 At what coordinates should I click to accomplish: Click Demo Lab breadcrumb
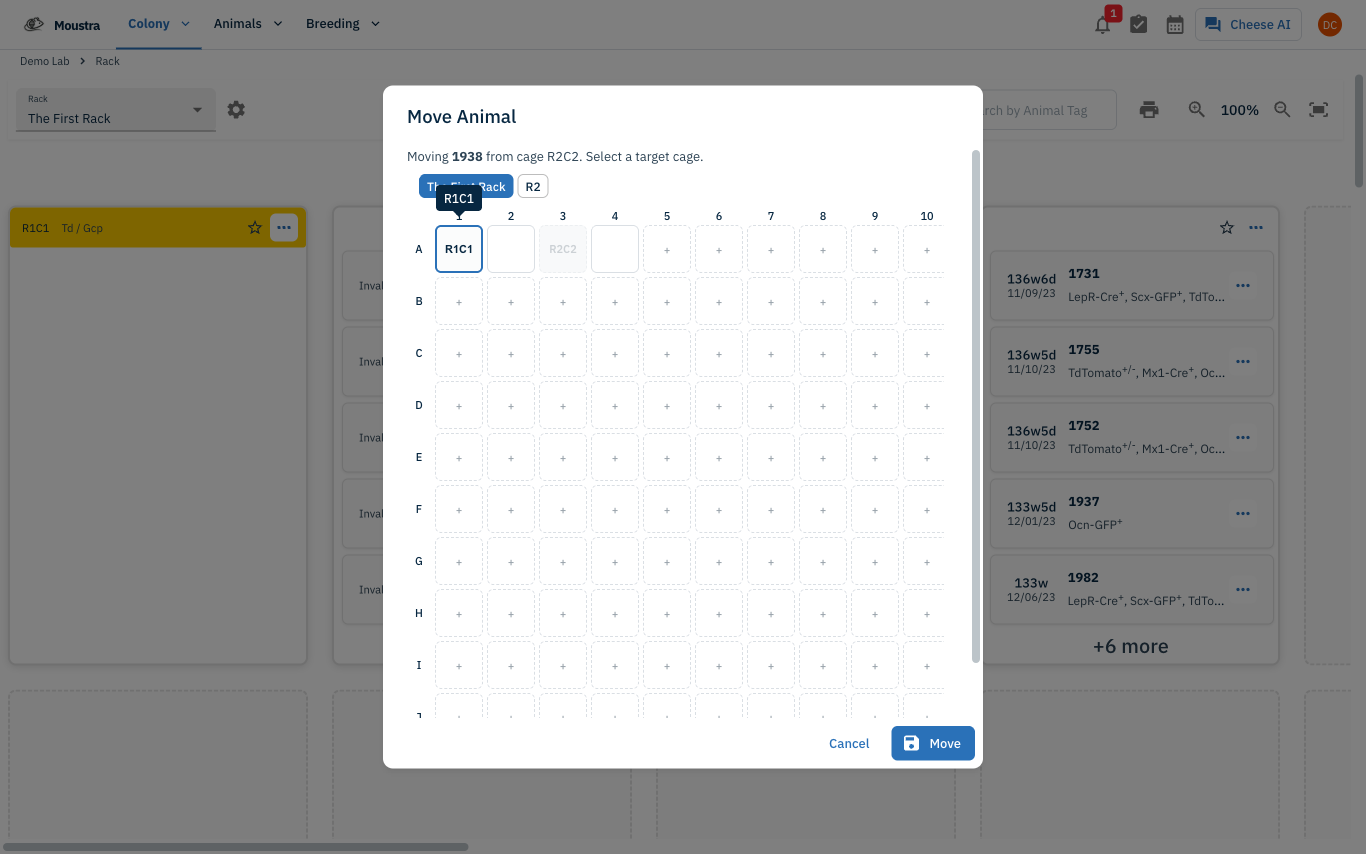click(x=45, y=61)
